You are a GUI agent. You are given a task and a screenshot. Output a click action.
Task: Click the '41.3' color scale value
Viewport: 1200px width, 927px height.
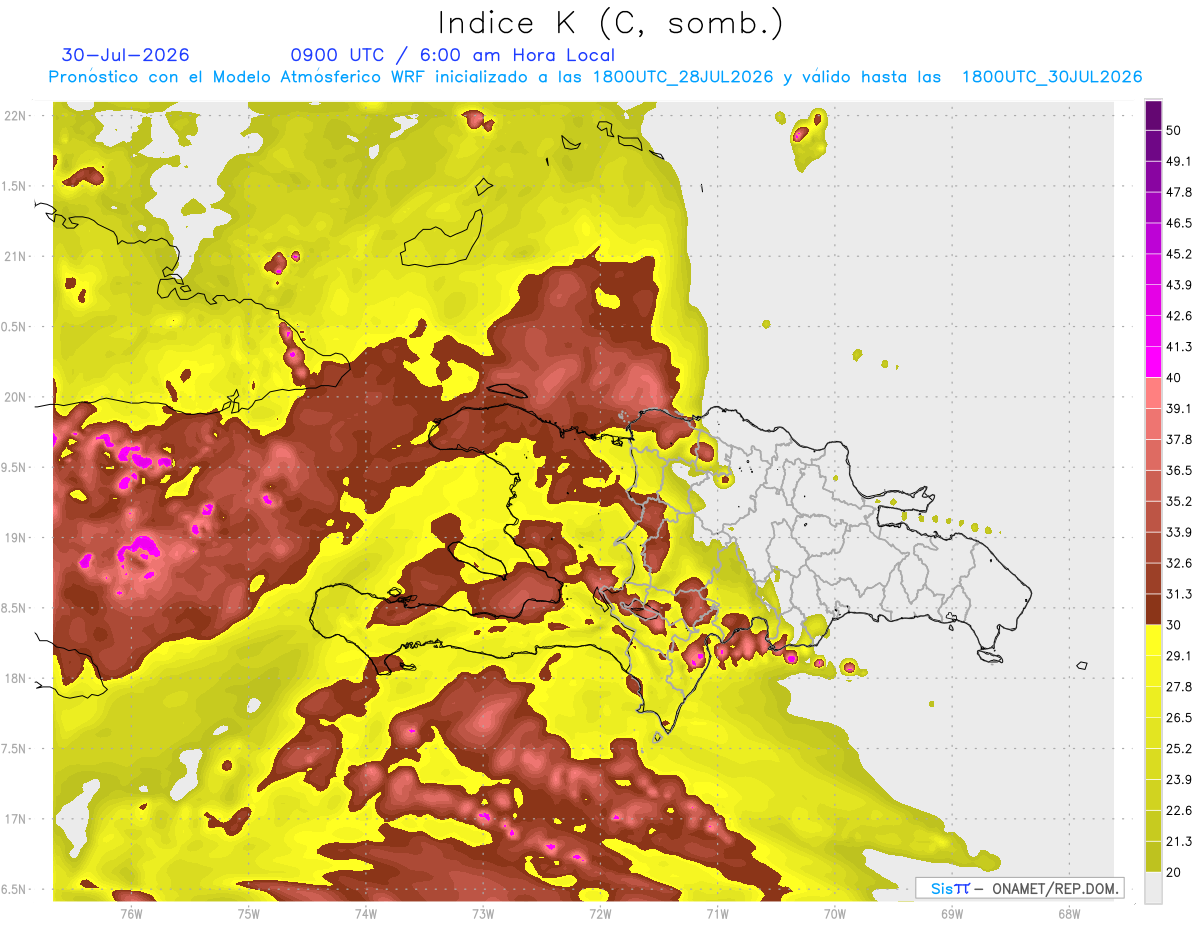coord(1179,347)
